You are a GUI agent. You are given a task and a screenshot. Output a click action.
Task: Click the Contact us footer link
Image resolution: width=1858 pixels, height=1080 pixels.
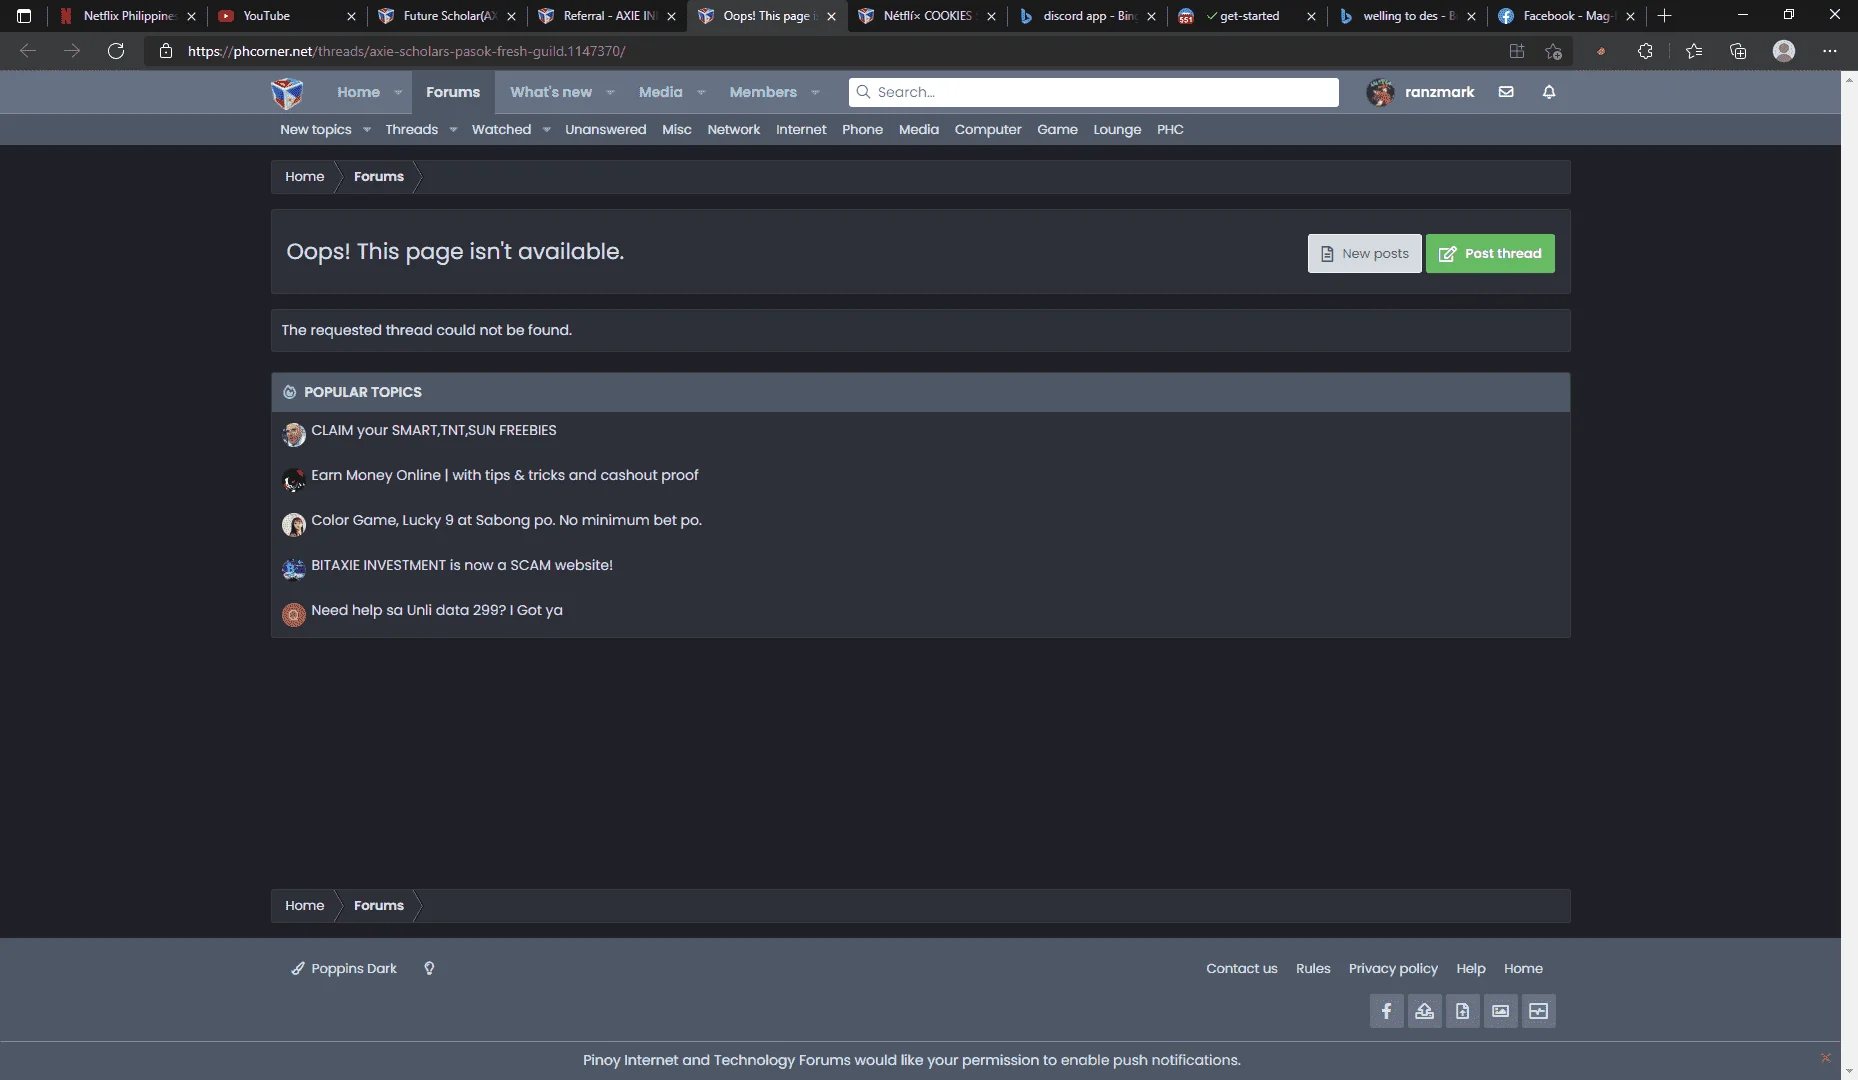point(1241,968)
